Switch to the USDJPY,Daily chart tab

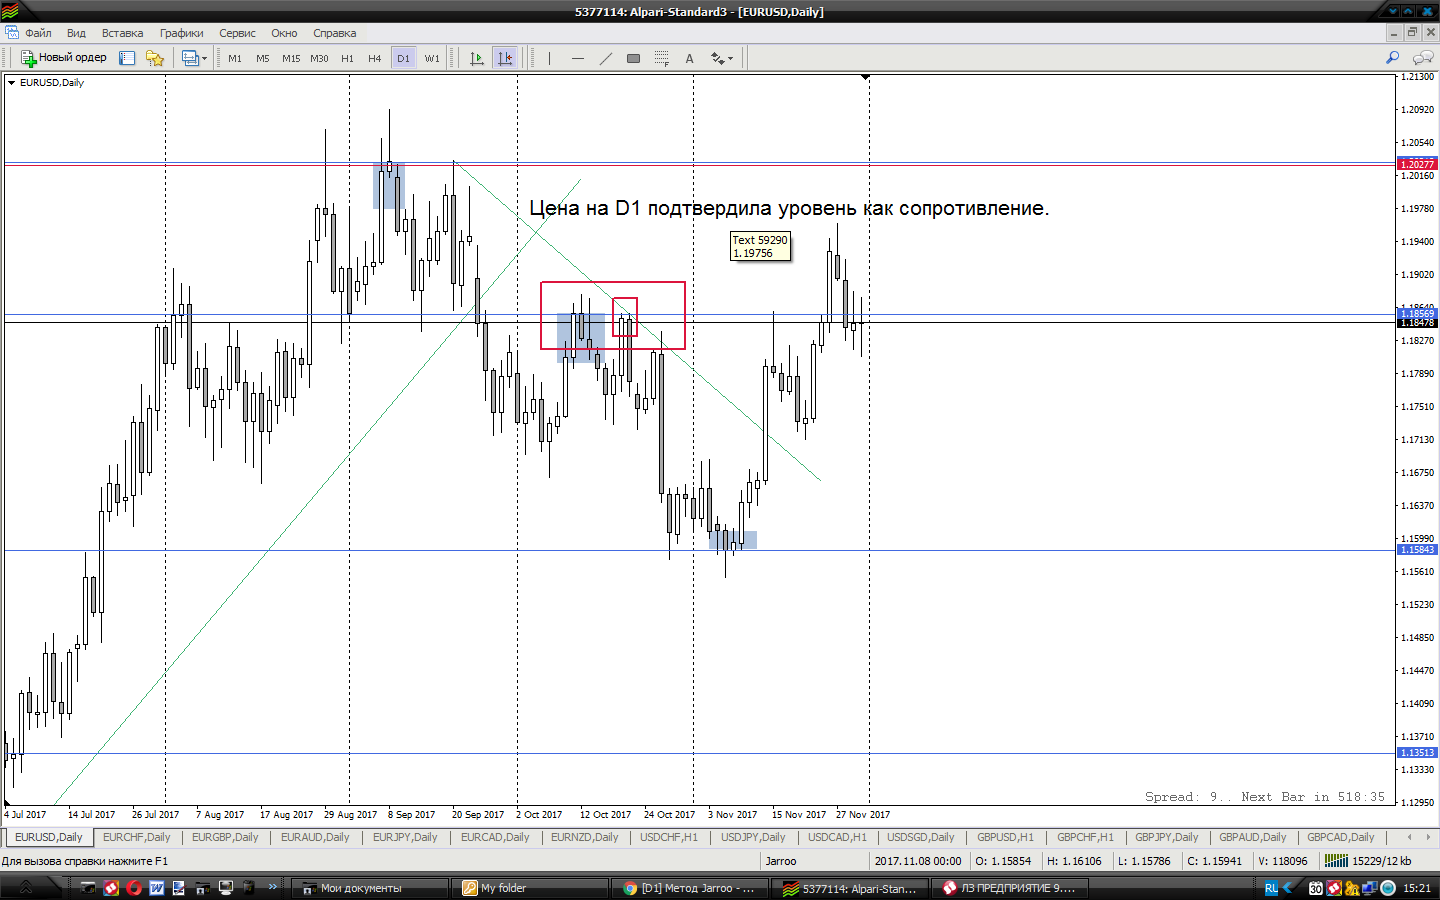coord(753,838)
